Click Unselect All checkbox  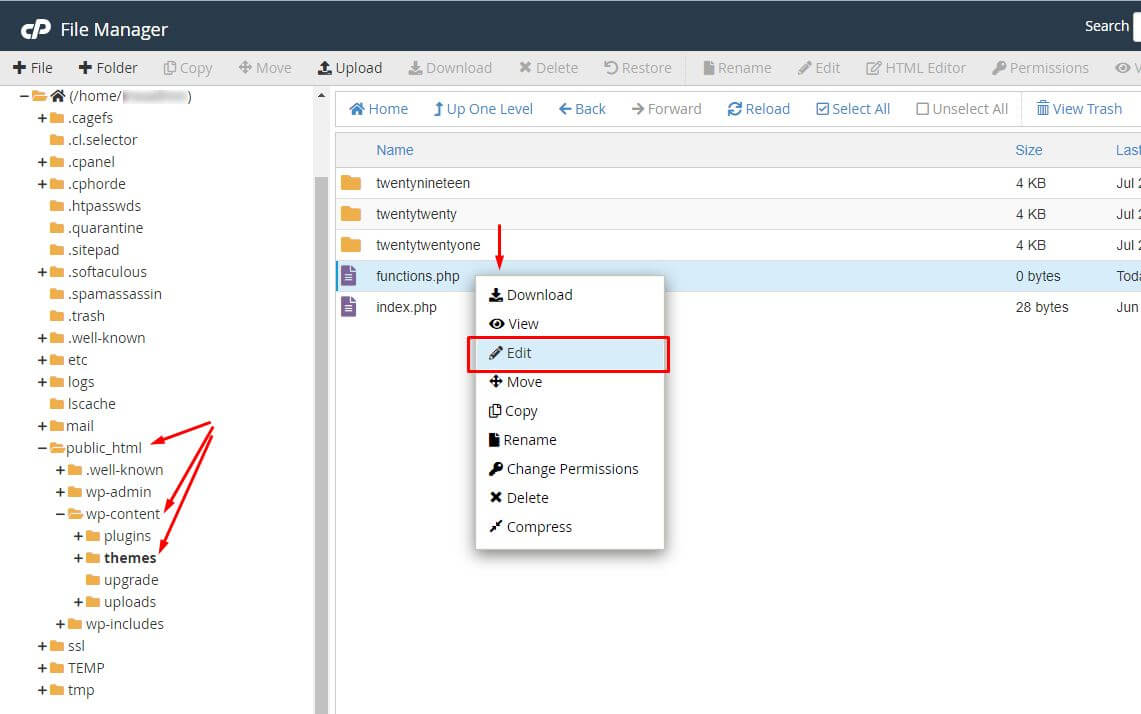point(962,108)
